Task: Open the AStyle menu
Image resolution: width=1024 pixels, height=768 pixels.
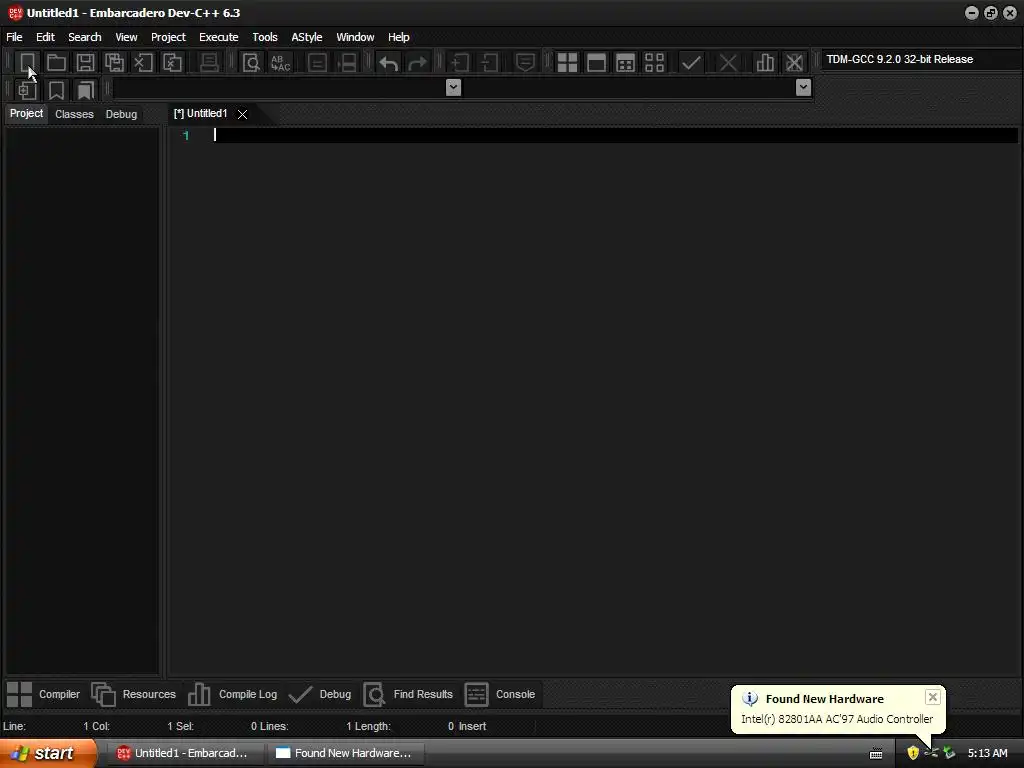Action: point(306,37)
